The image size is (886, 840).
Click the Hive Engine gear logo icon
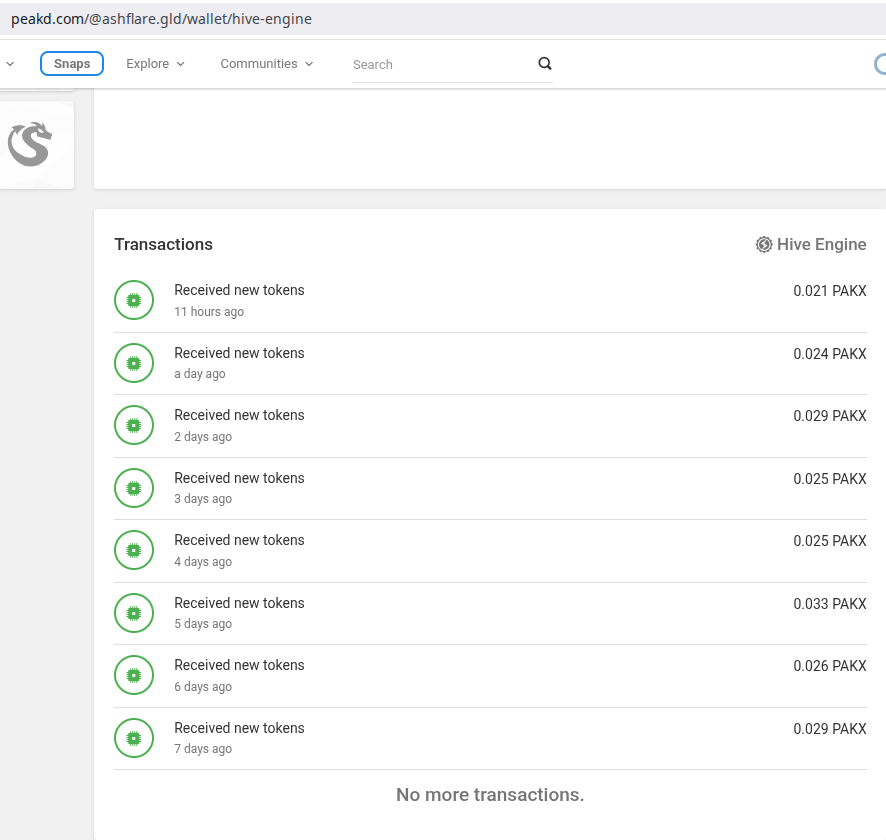pyautogui.click(x=764, y=245)
